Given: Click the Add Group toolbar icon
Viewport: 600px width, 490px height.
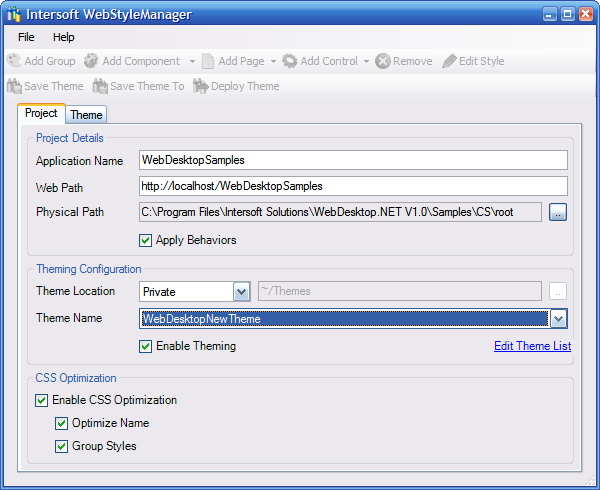Looking at the screenshot, I should [14, 61].
